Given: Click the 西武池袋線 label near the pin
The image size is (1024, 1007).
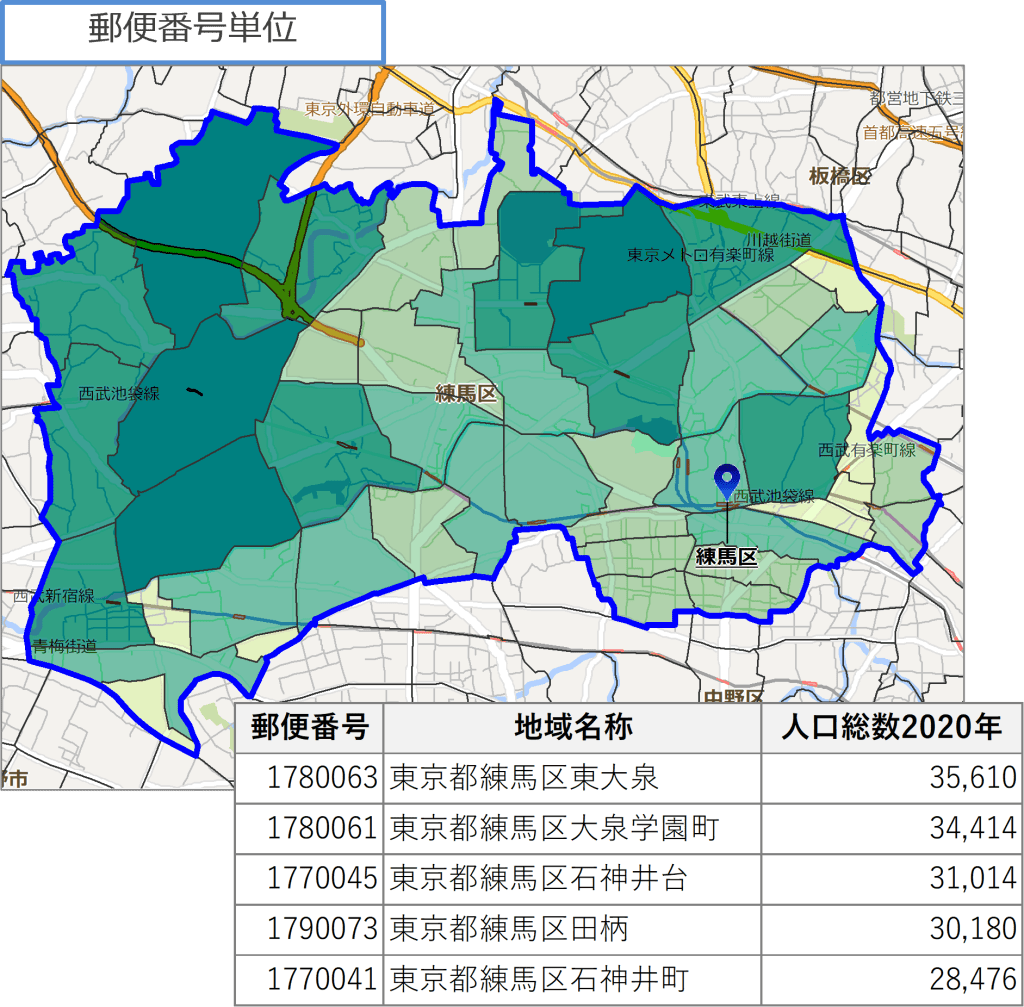Looking at the screenshot, I should coord(774,496).
